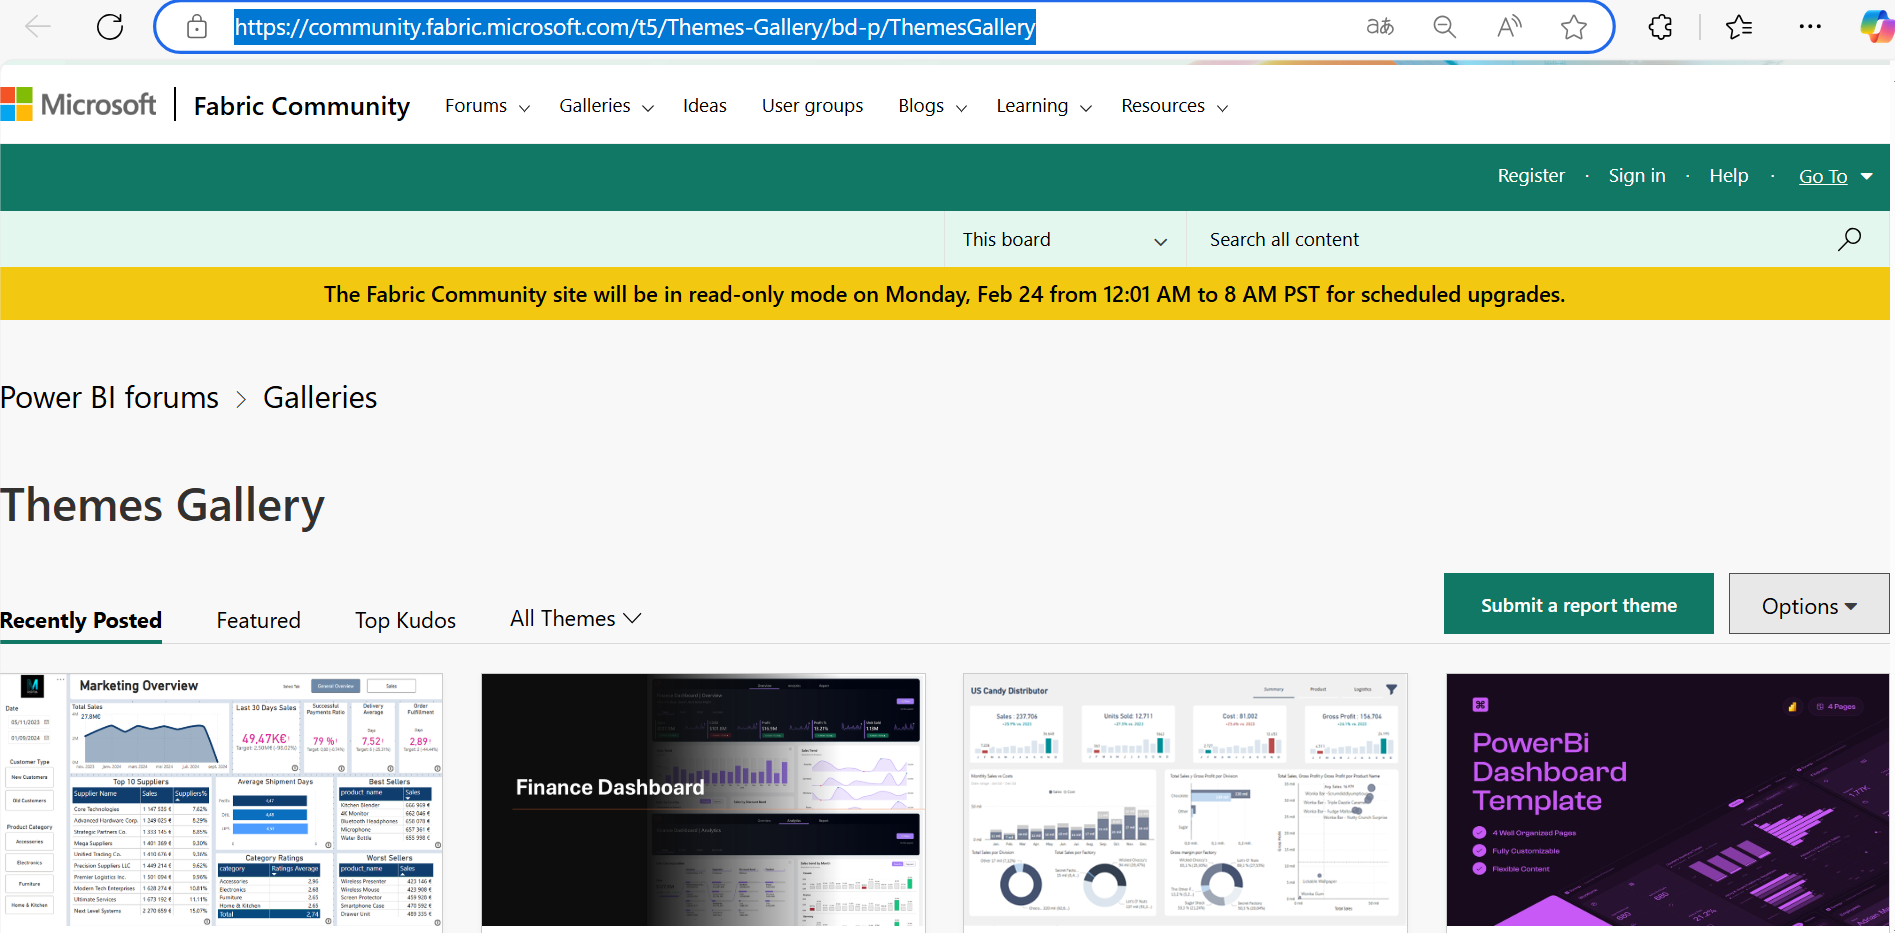Open the All Themes filter dropdown

pos(575,618)
